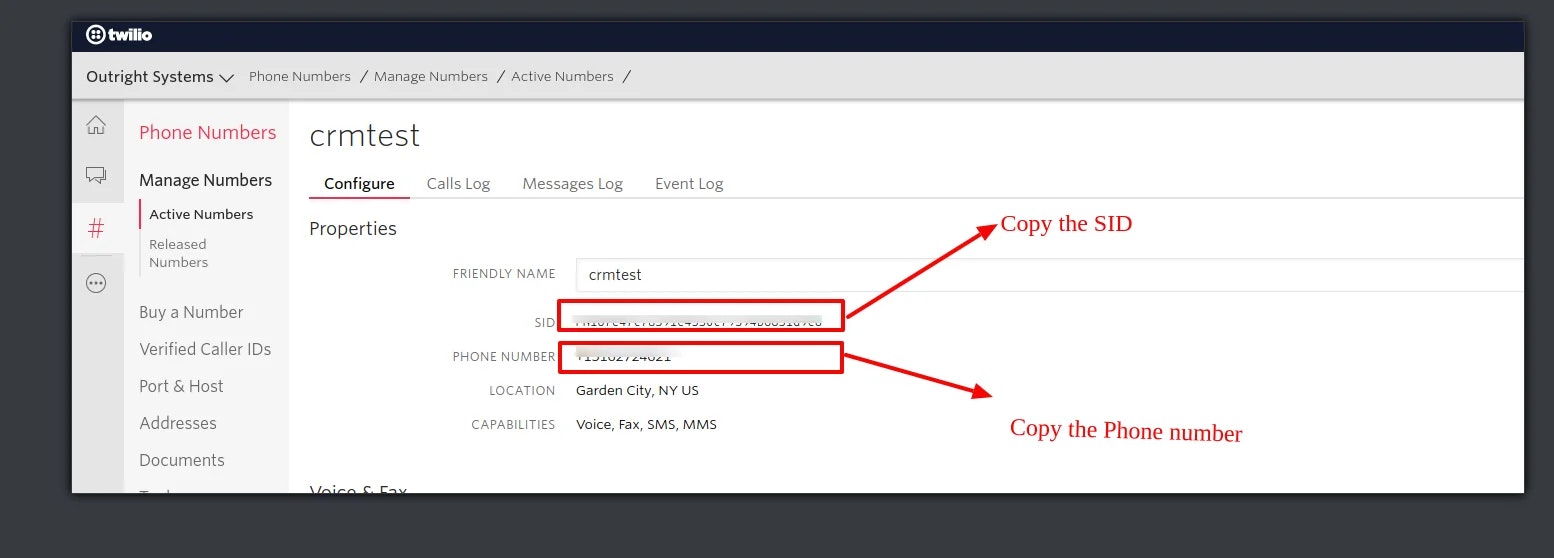Open the programmable messaging chat icon
The image size is (1554, 558).
point(96,176)
